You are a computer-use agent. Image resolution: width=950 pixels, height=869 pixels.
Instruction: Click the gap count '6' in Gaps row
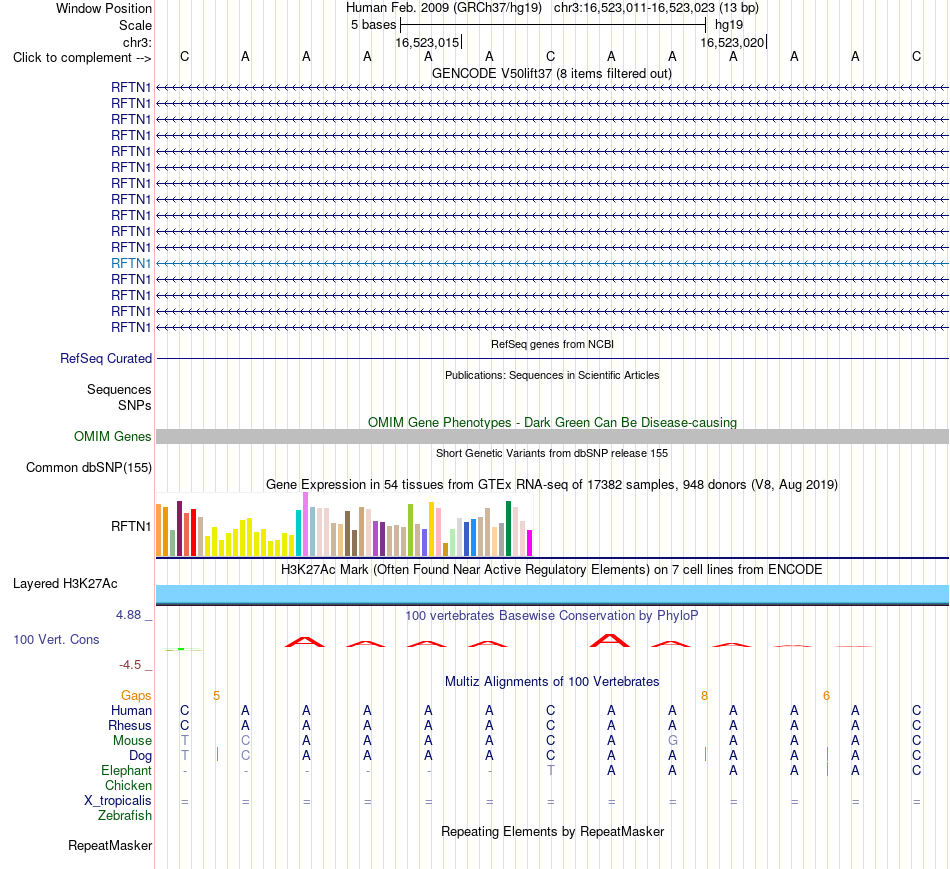[826, 696]
